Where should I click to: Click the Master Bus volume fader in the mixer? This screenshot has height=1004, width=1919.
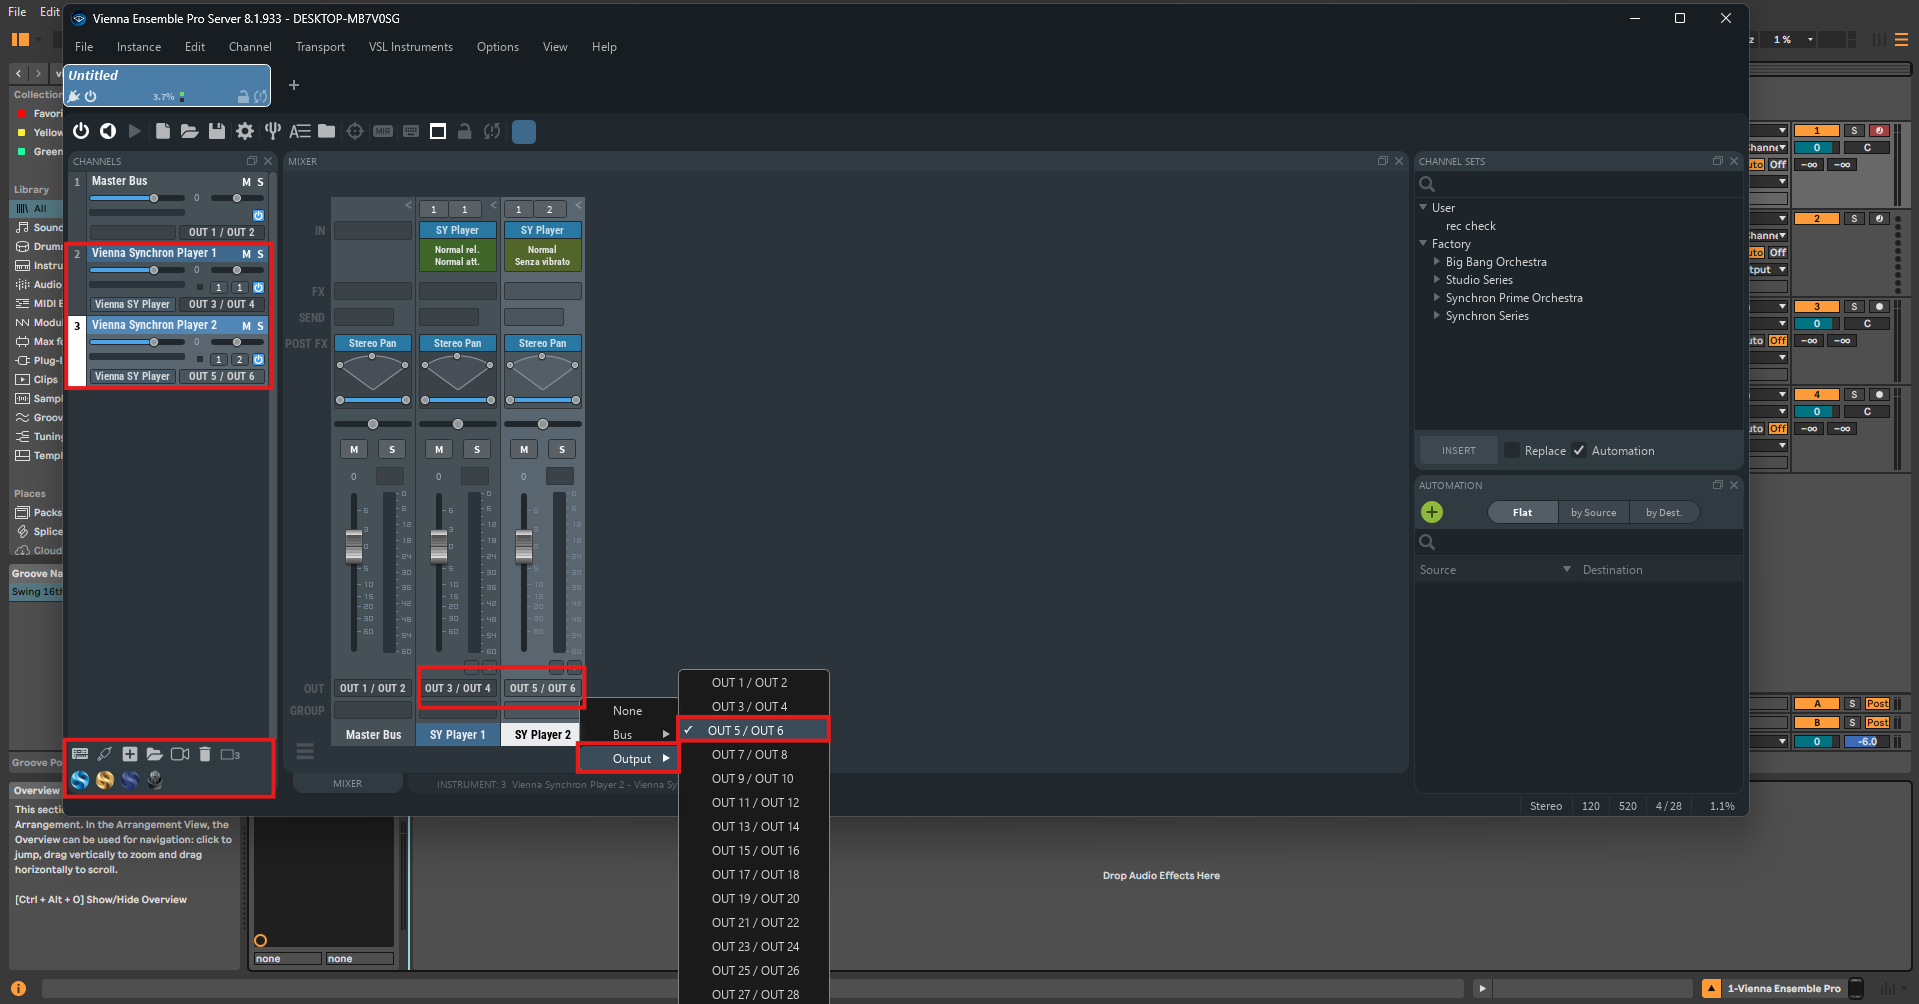point(354,546)
